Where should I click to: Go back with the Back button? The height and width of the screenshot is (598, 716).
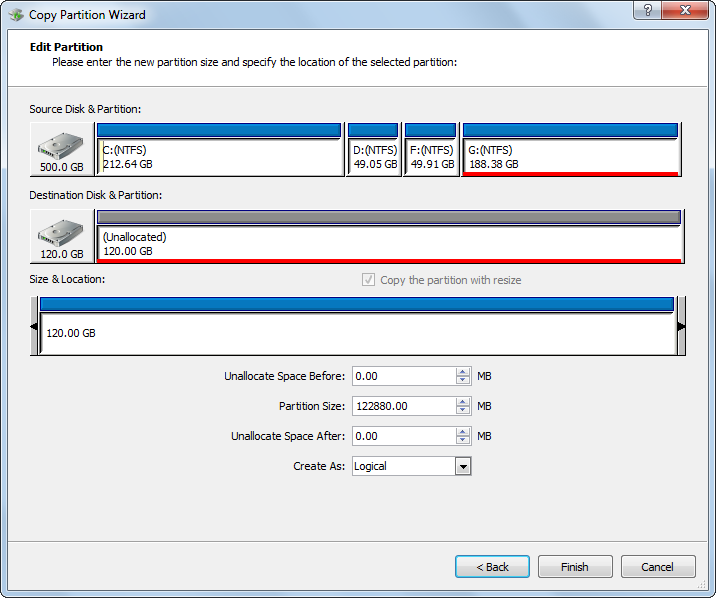click(492, 567)
